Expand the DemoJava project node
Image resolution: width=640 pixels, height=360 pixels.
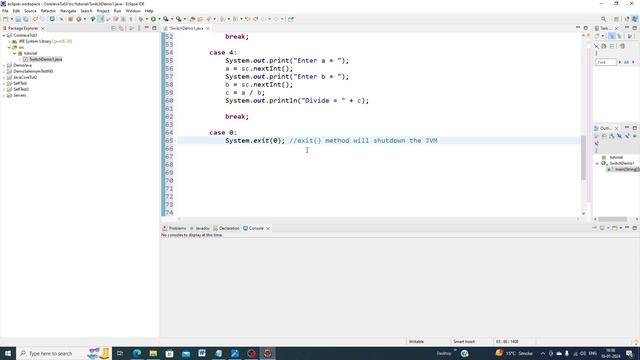tap(4, 65)
